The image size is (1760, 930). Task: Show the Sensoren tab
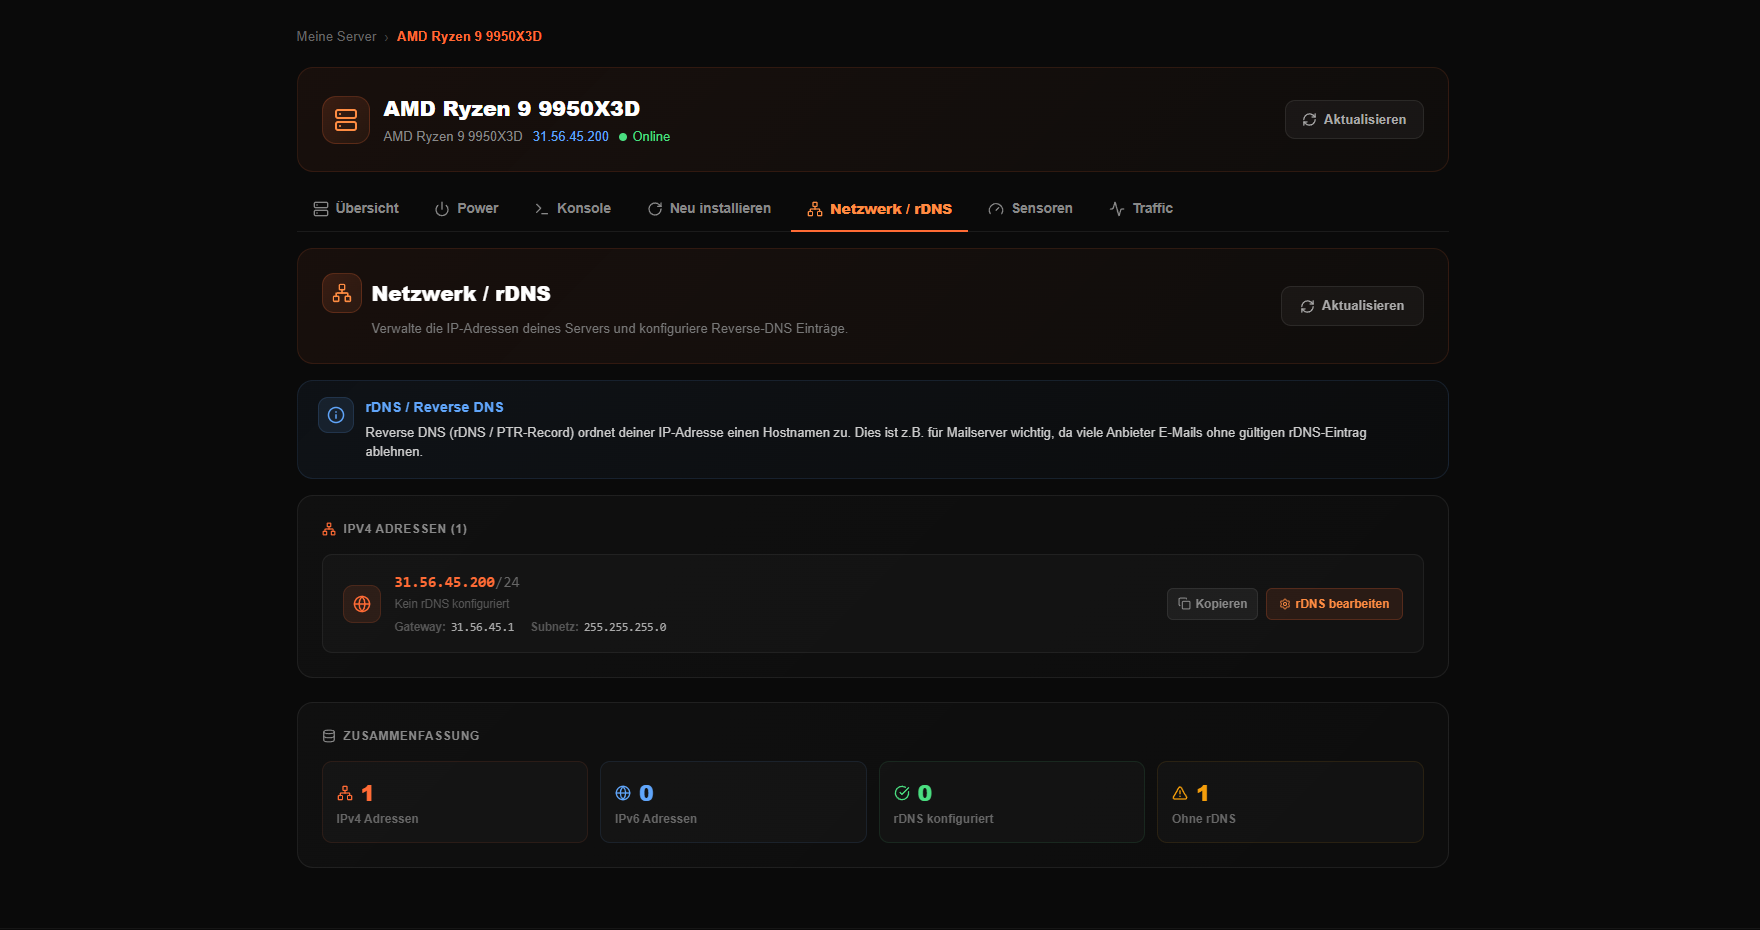coord(1030,209)
